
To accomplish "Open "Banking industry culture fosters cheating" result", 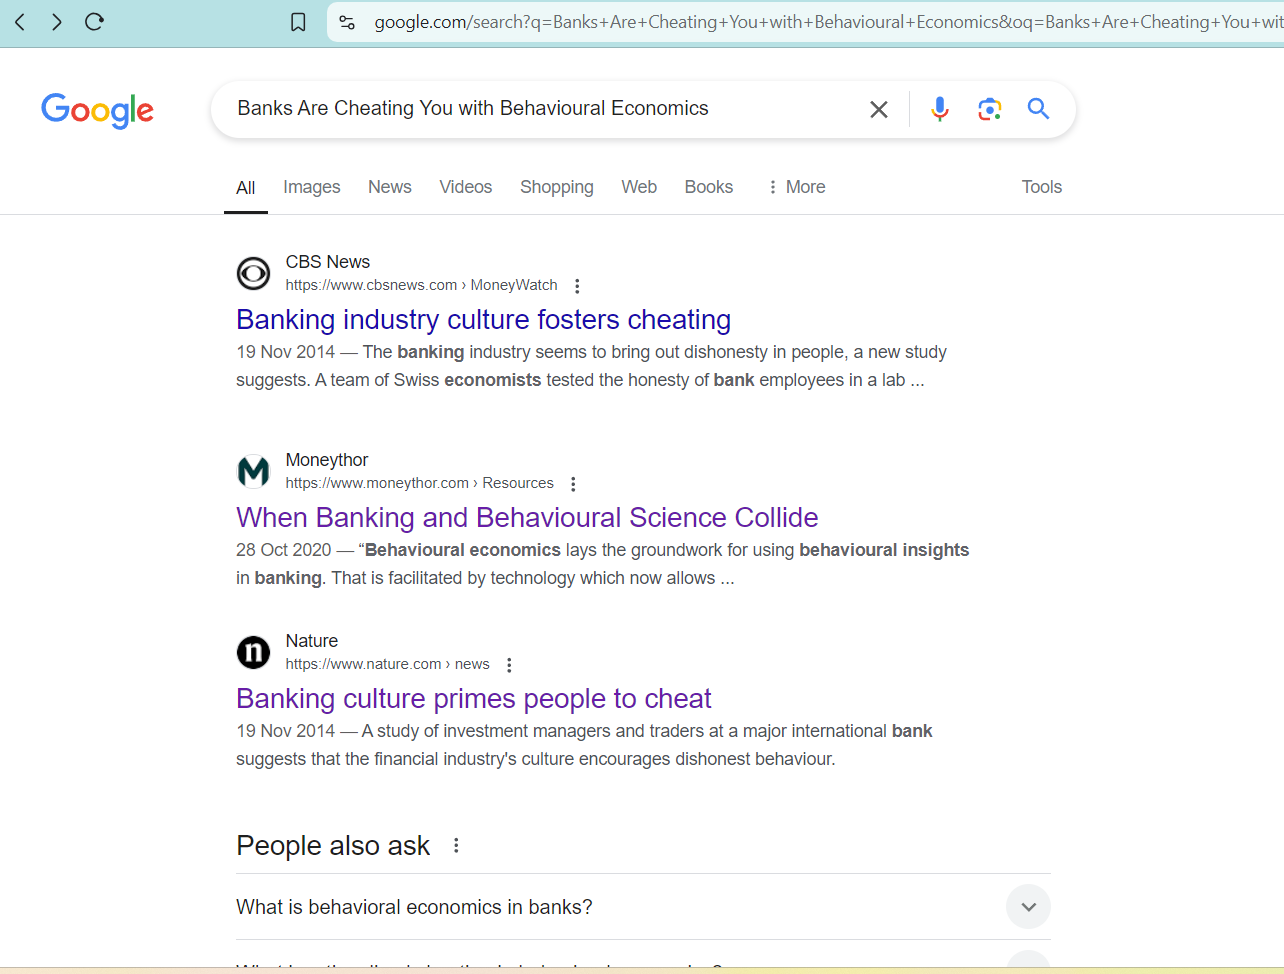I will point(484,319).
